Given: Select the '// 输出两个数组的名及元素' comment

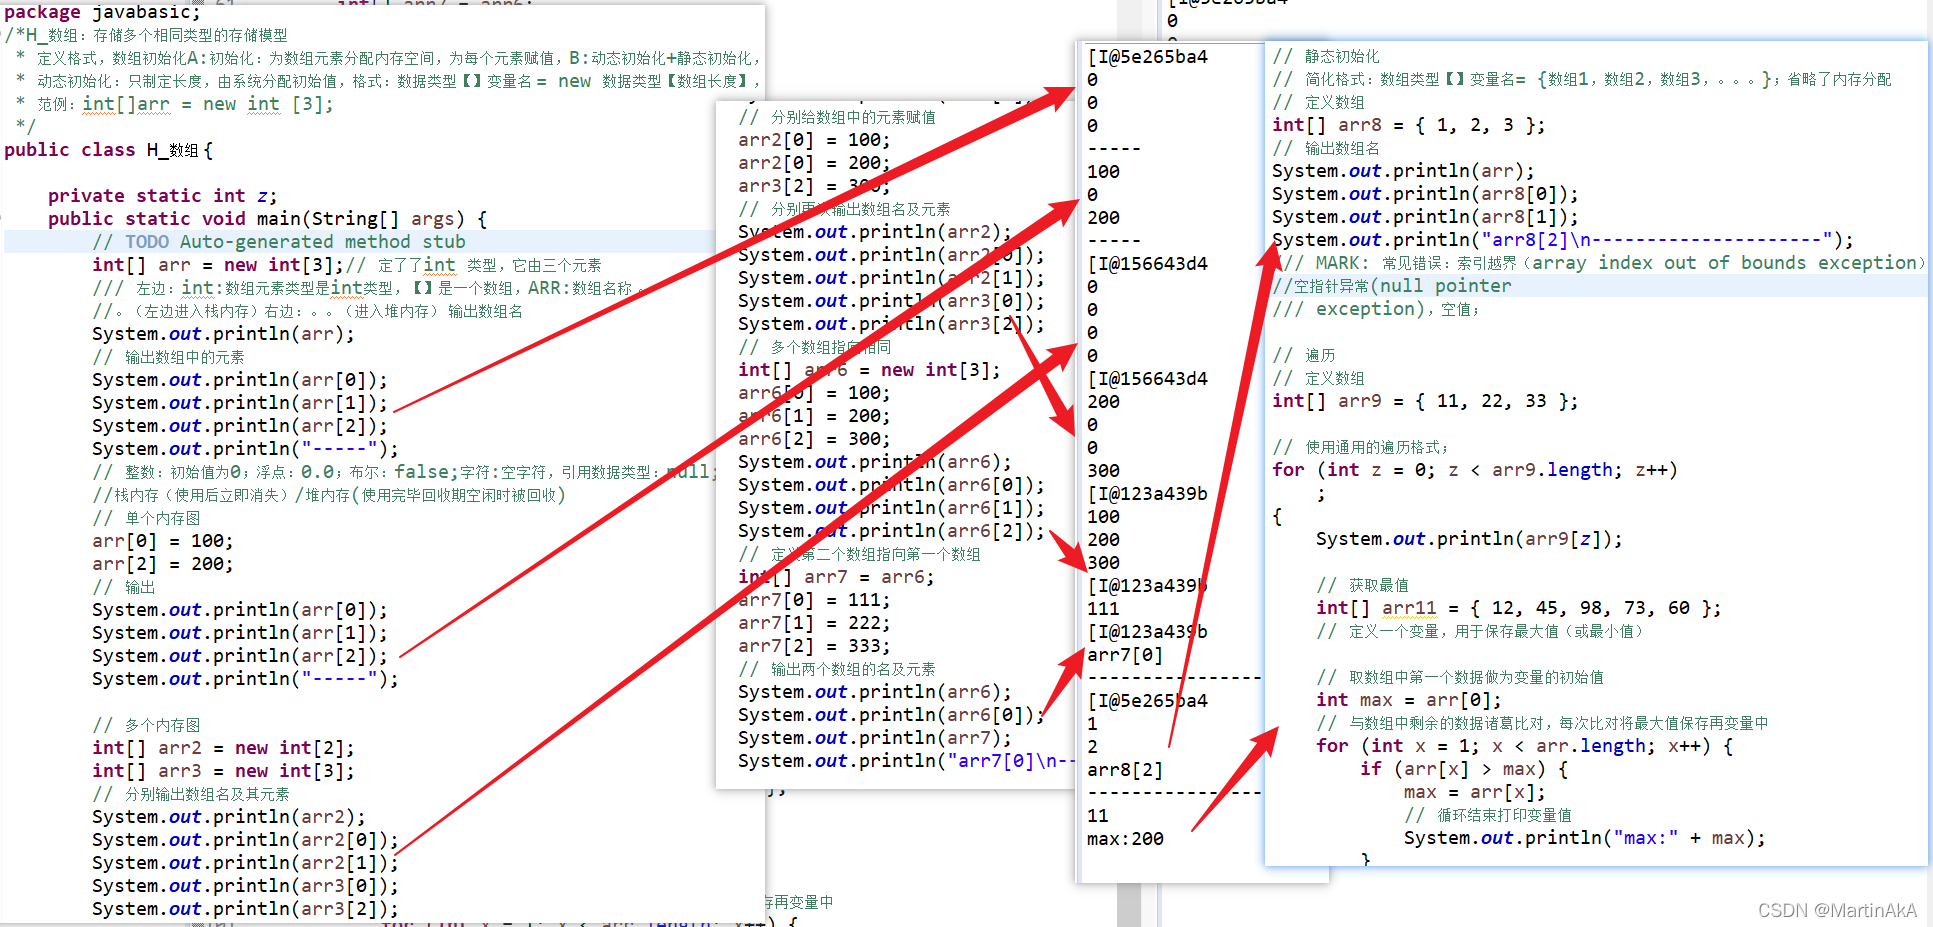Looking at the screenshot, I should tap(837, 669).
